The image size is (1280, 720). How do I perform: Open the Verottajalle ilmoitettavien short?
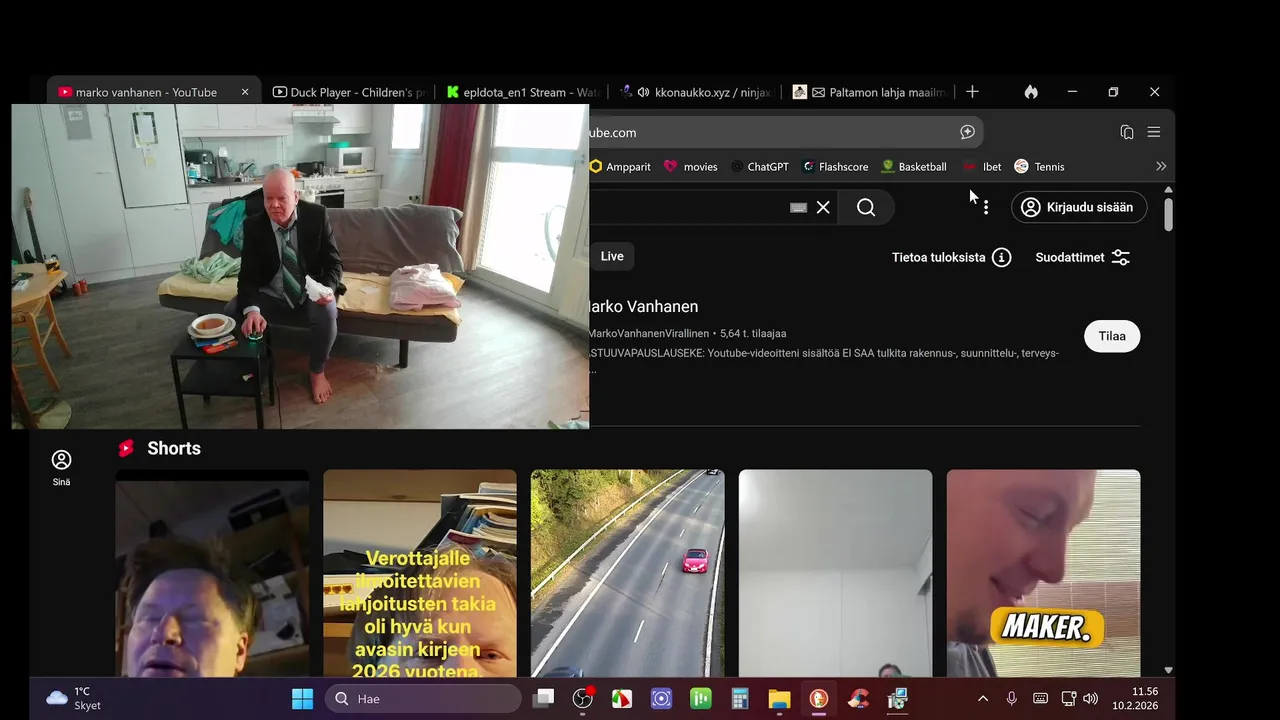pos(420,573)
